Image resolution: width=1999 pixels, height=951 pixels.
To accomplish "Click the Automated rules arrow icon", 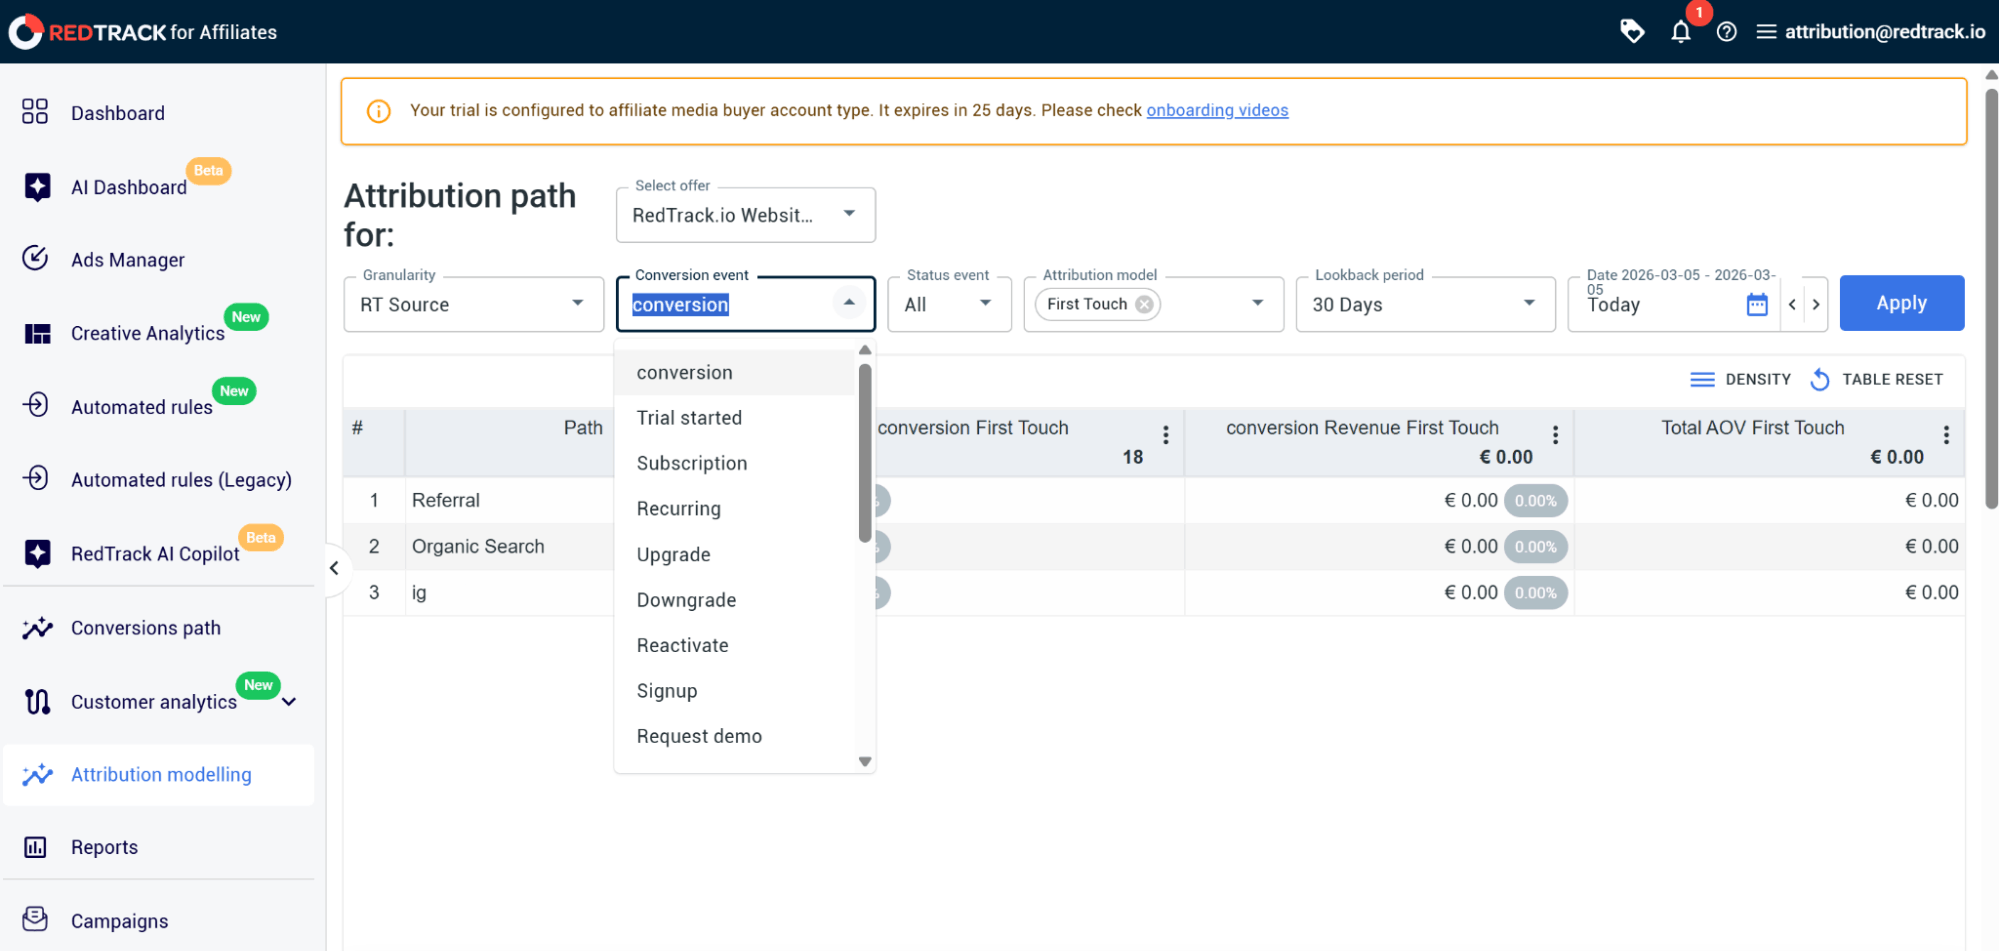I will (x=35, y=404).
